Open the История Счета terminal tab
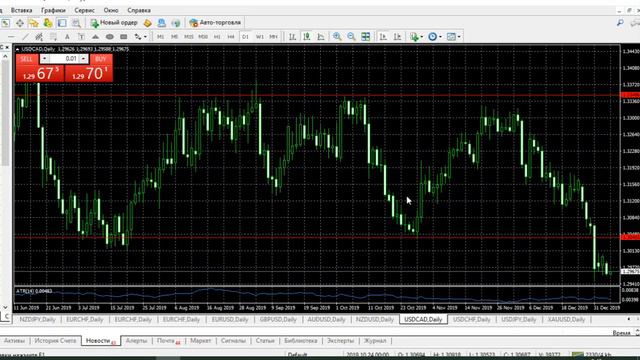Image resolution: width=640 pixels, height=360 pixels. (x=55, y=340)
